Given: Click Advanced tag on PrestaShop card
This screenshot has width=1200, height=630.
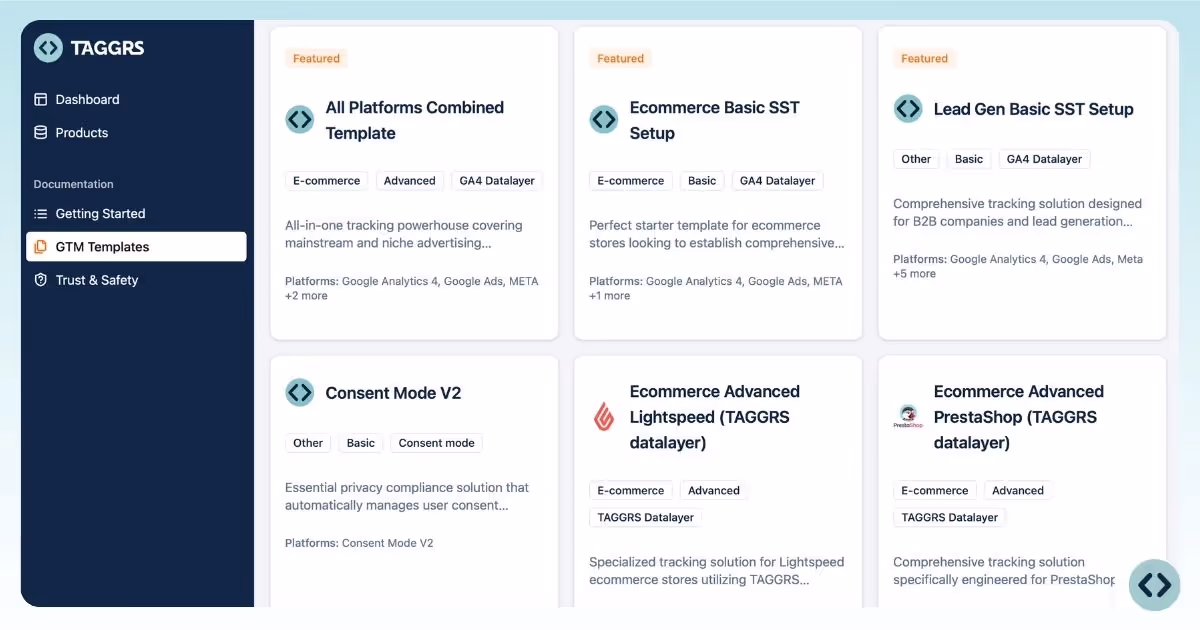Looking at the screenshot, I should [x=1018, y=491].
